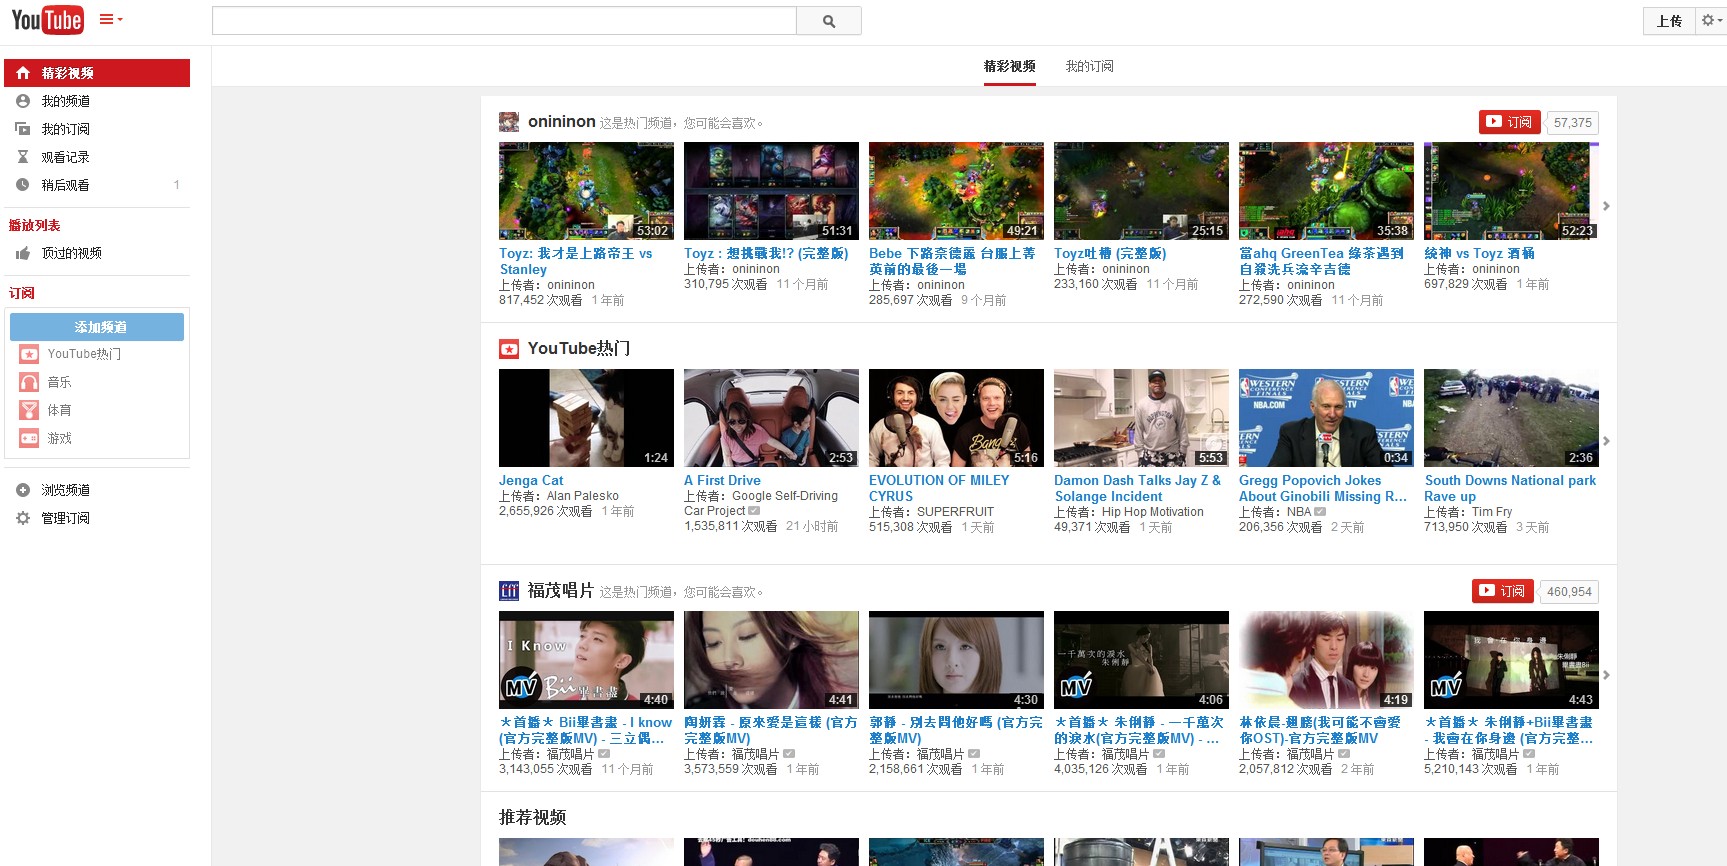
Task: Show next videos in YouTube热门 row
Action: click(x=1606, y=441)
